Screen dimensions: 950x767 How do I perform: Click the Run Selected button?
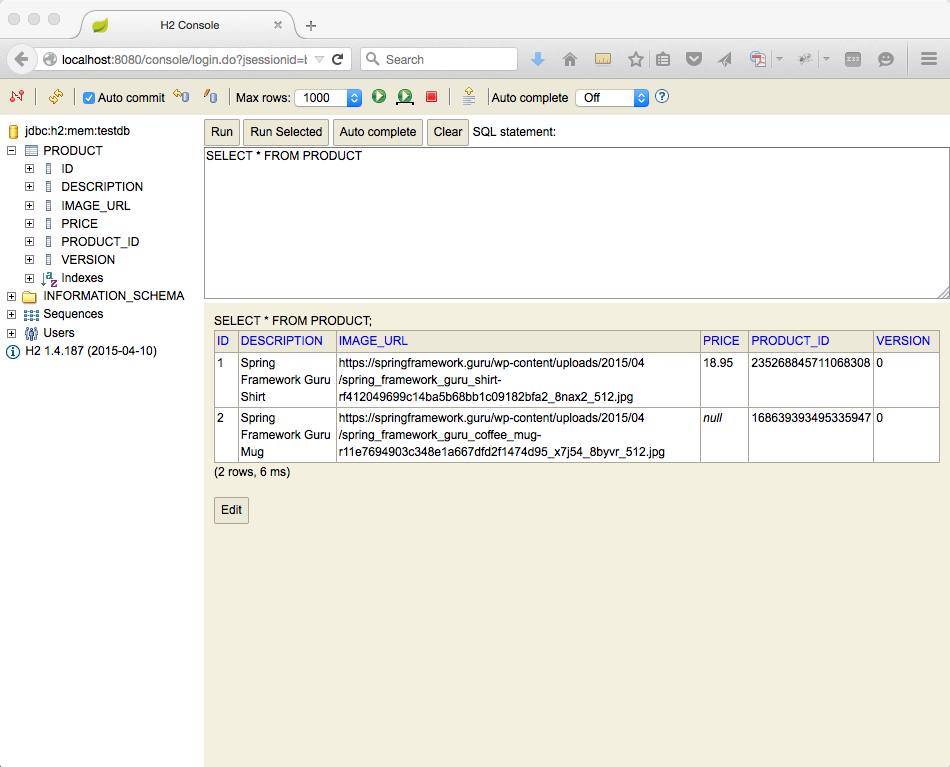pyautogui.click(x=286, y=132)
